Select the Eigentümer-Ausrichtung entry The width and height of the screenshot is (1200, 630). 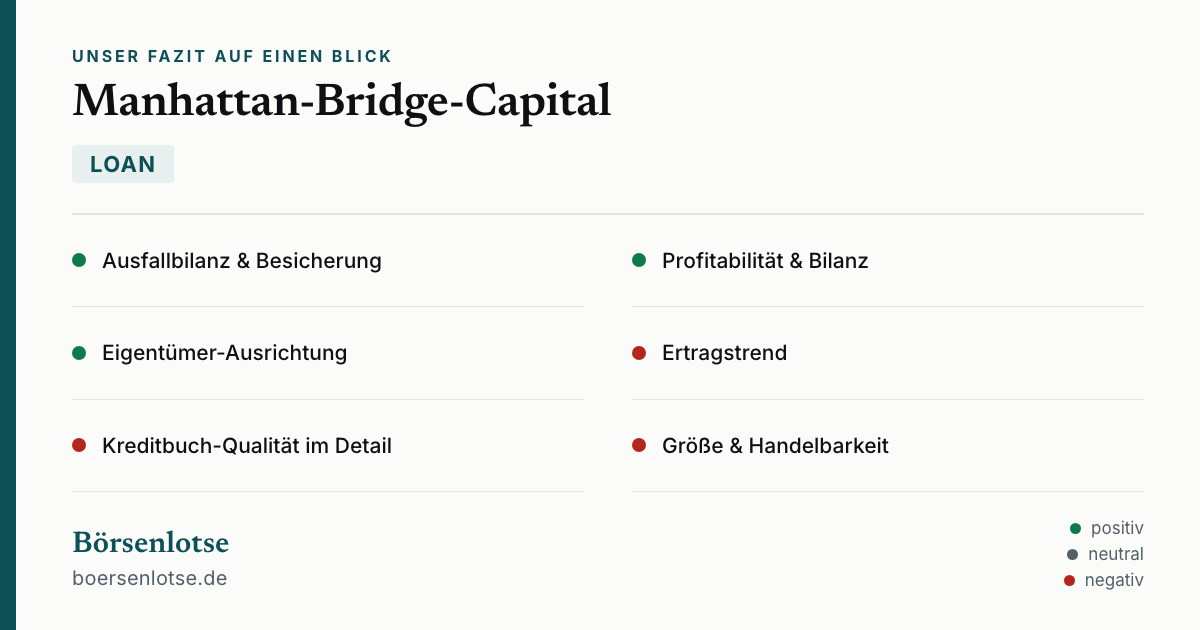tap(225, 353)
